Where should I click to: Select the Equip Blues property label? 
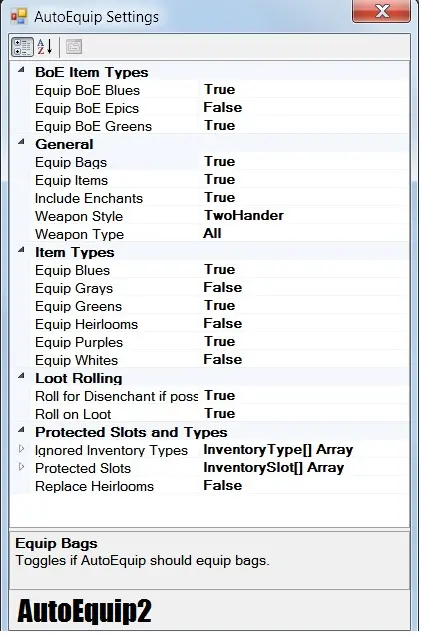pos(72,271)
